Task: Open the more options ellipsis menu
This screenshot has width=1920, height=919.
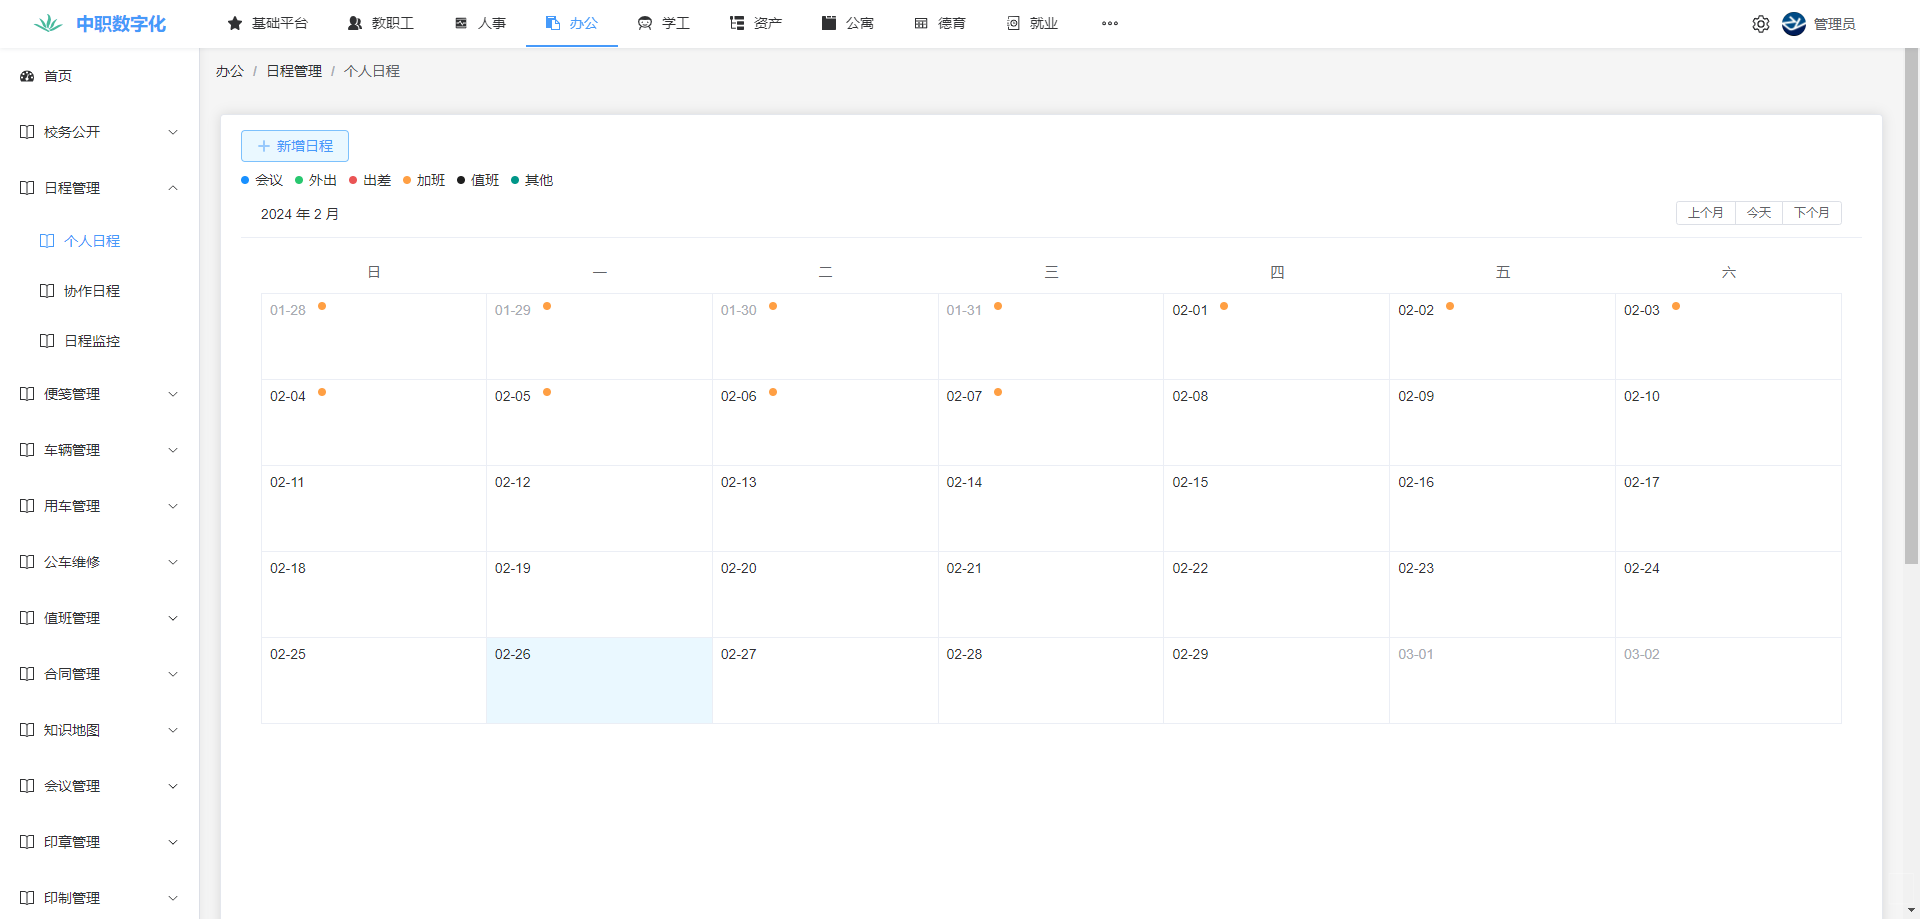Action: 1110,23
